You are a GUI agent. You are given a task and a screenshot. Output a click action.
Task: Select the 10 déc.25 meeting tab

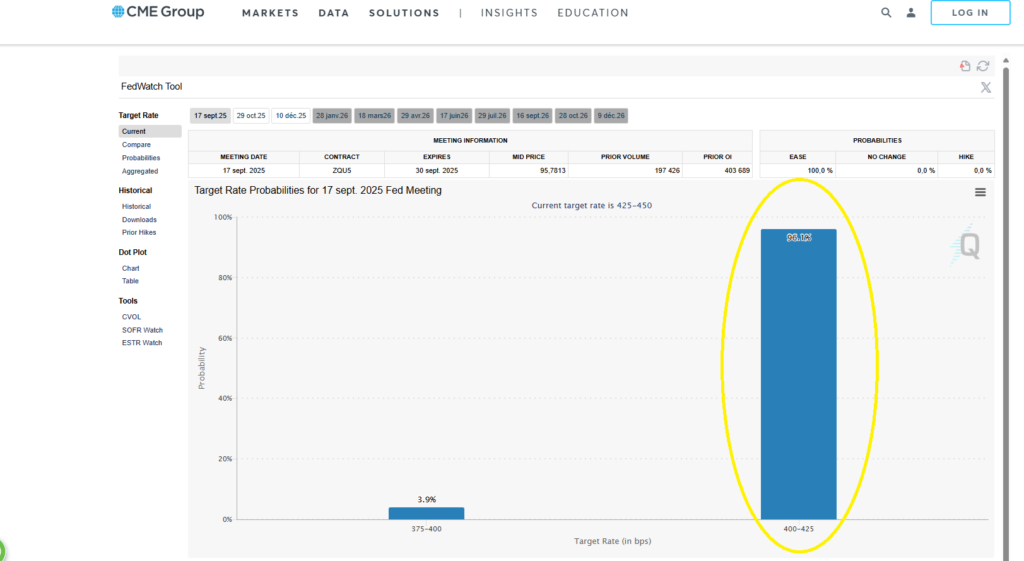[291, 116]
